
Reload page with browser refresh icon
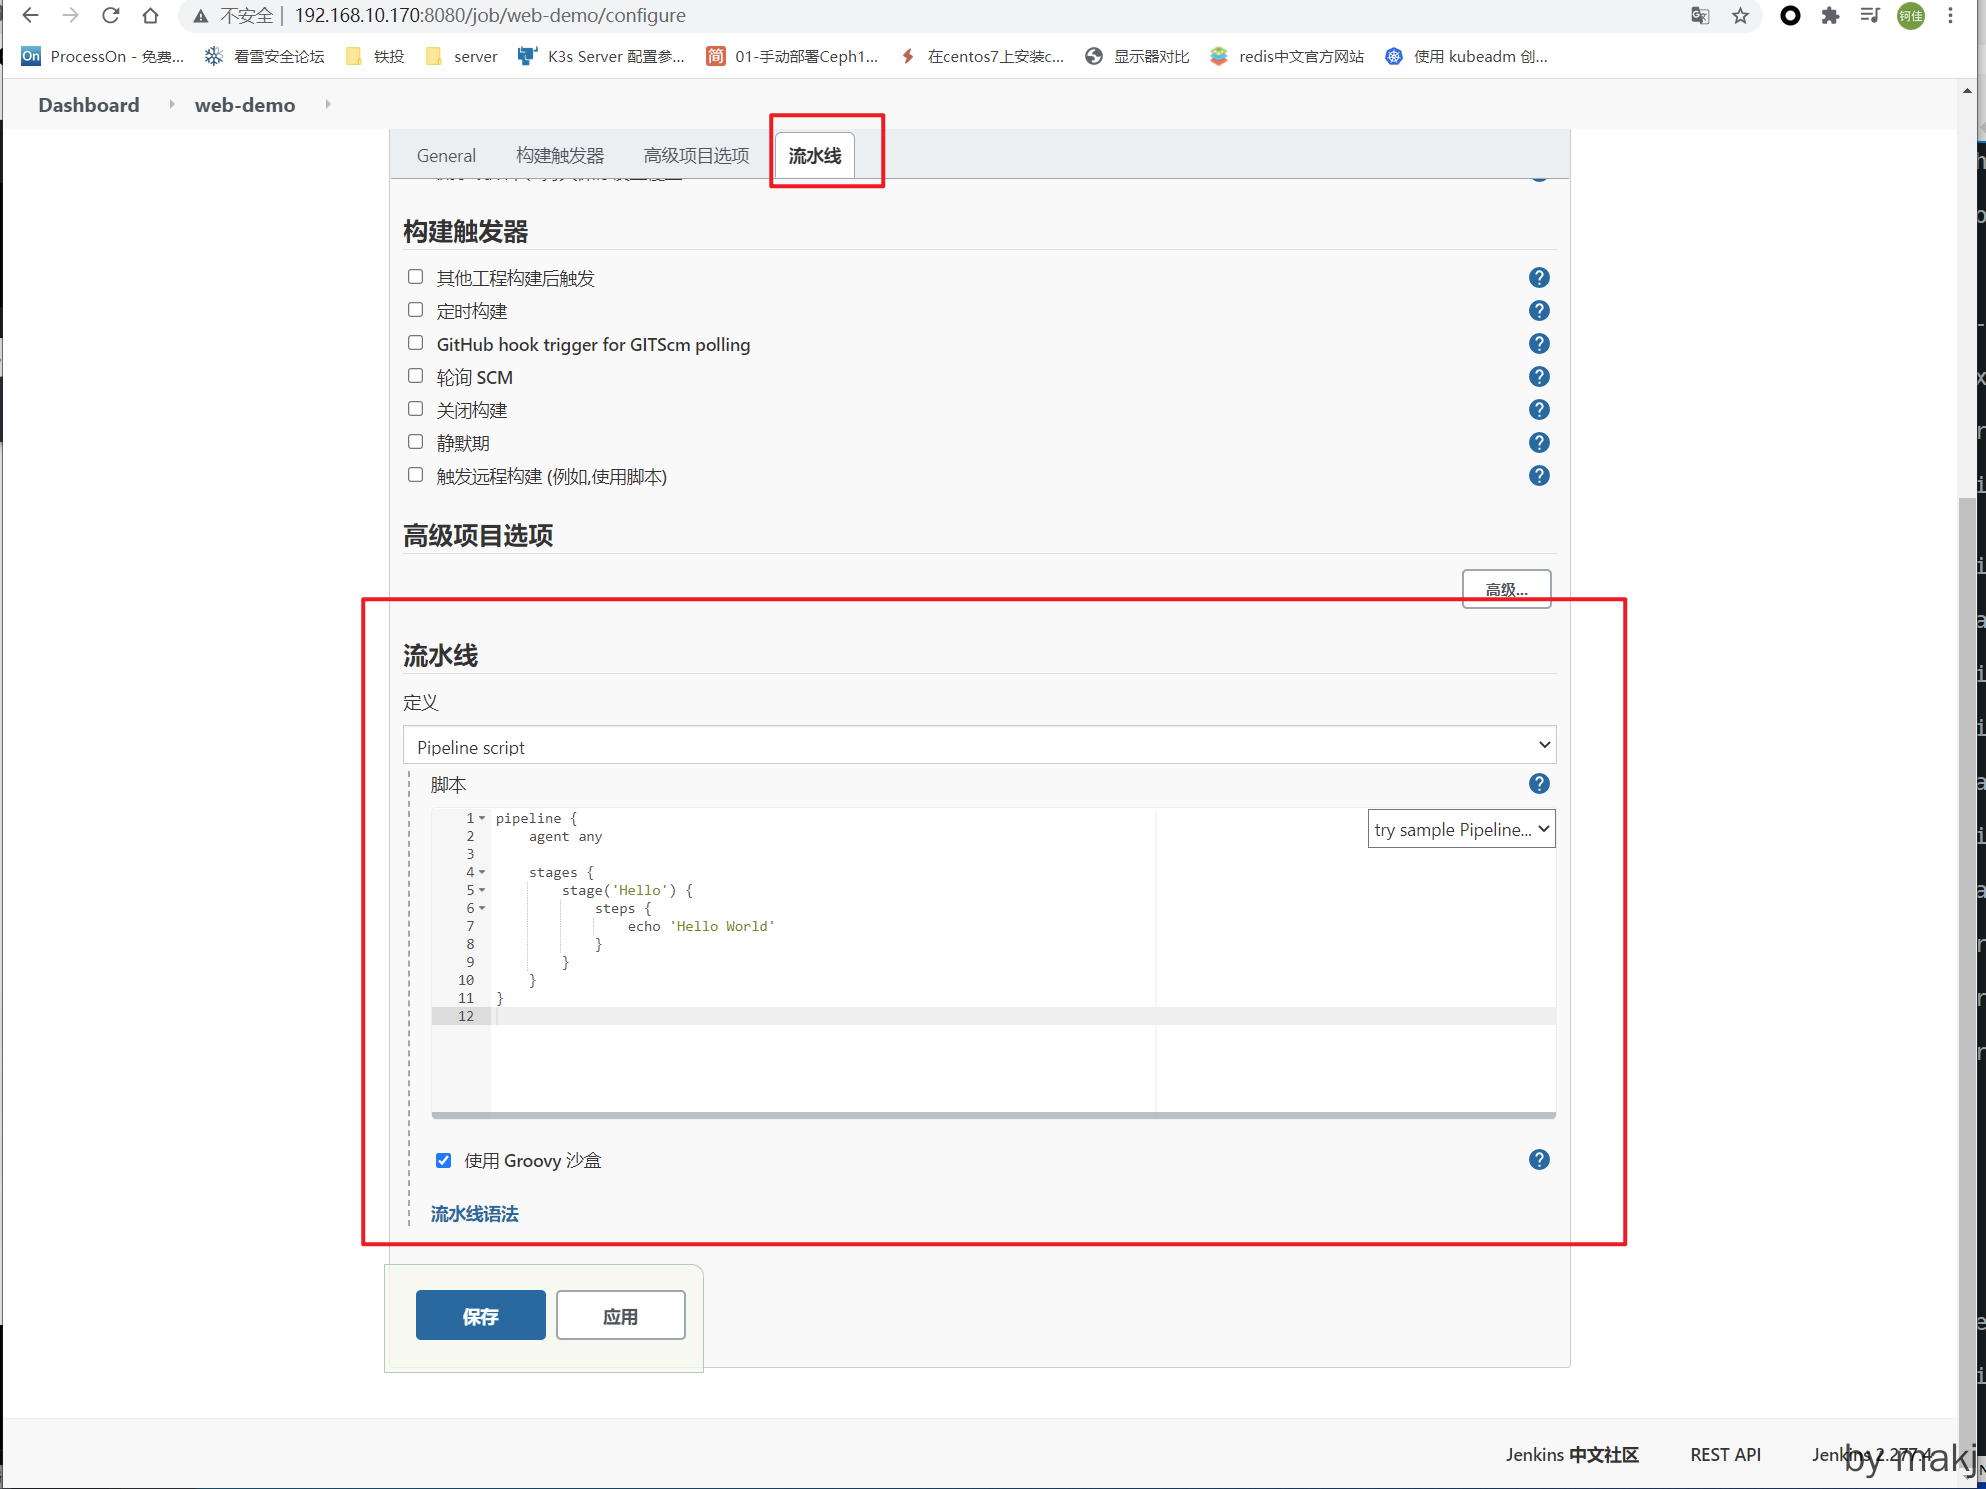tap(111, 15)
